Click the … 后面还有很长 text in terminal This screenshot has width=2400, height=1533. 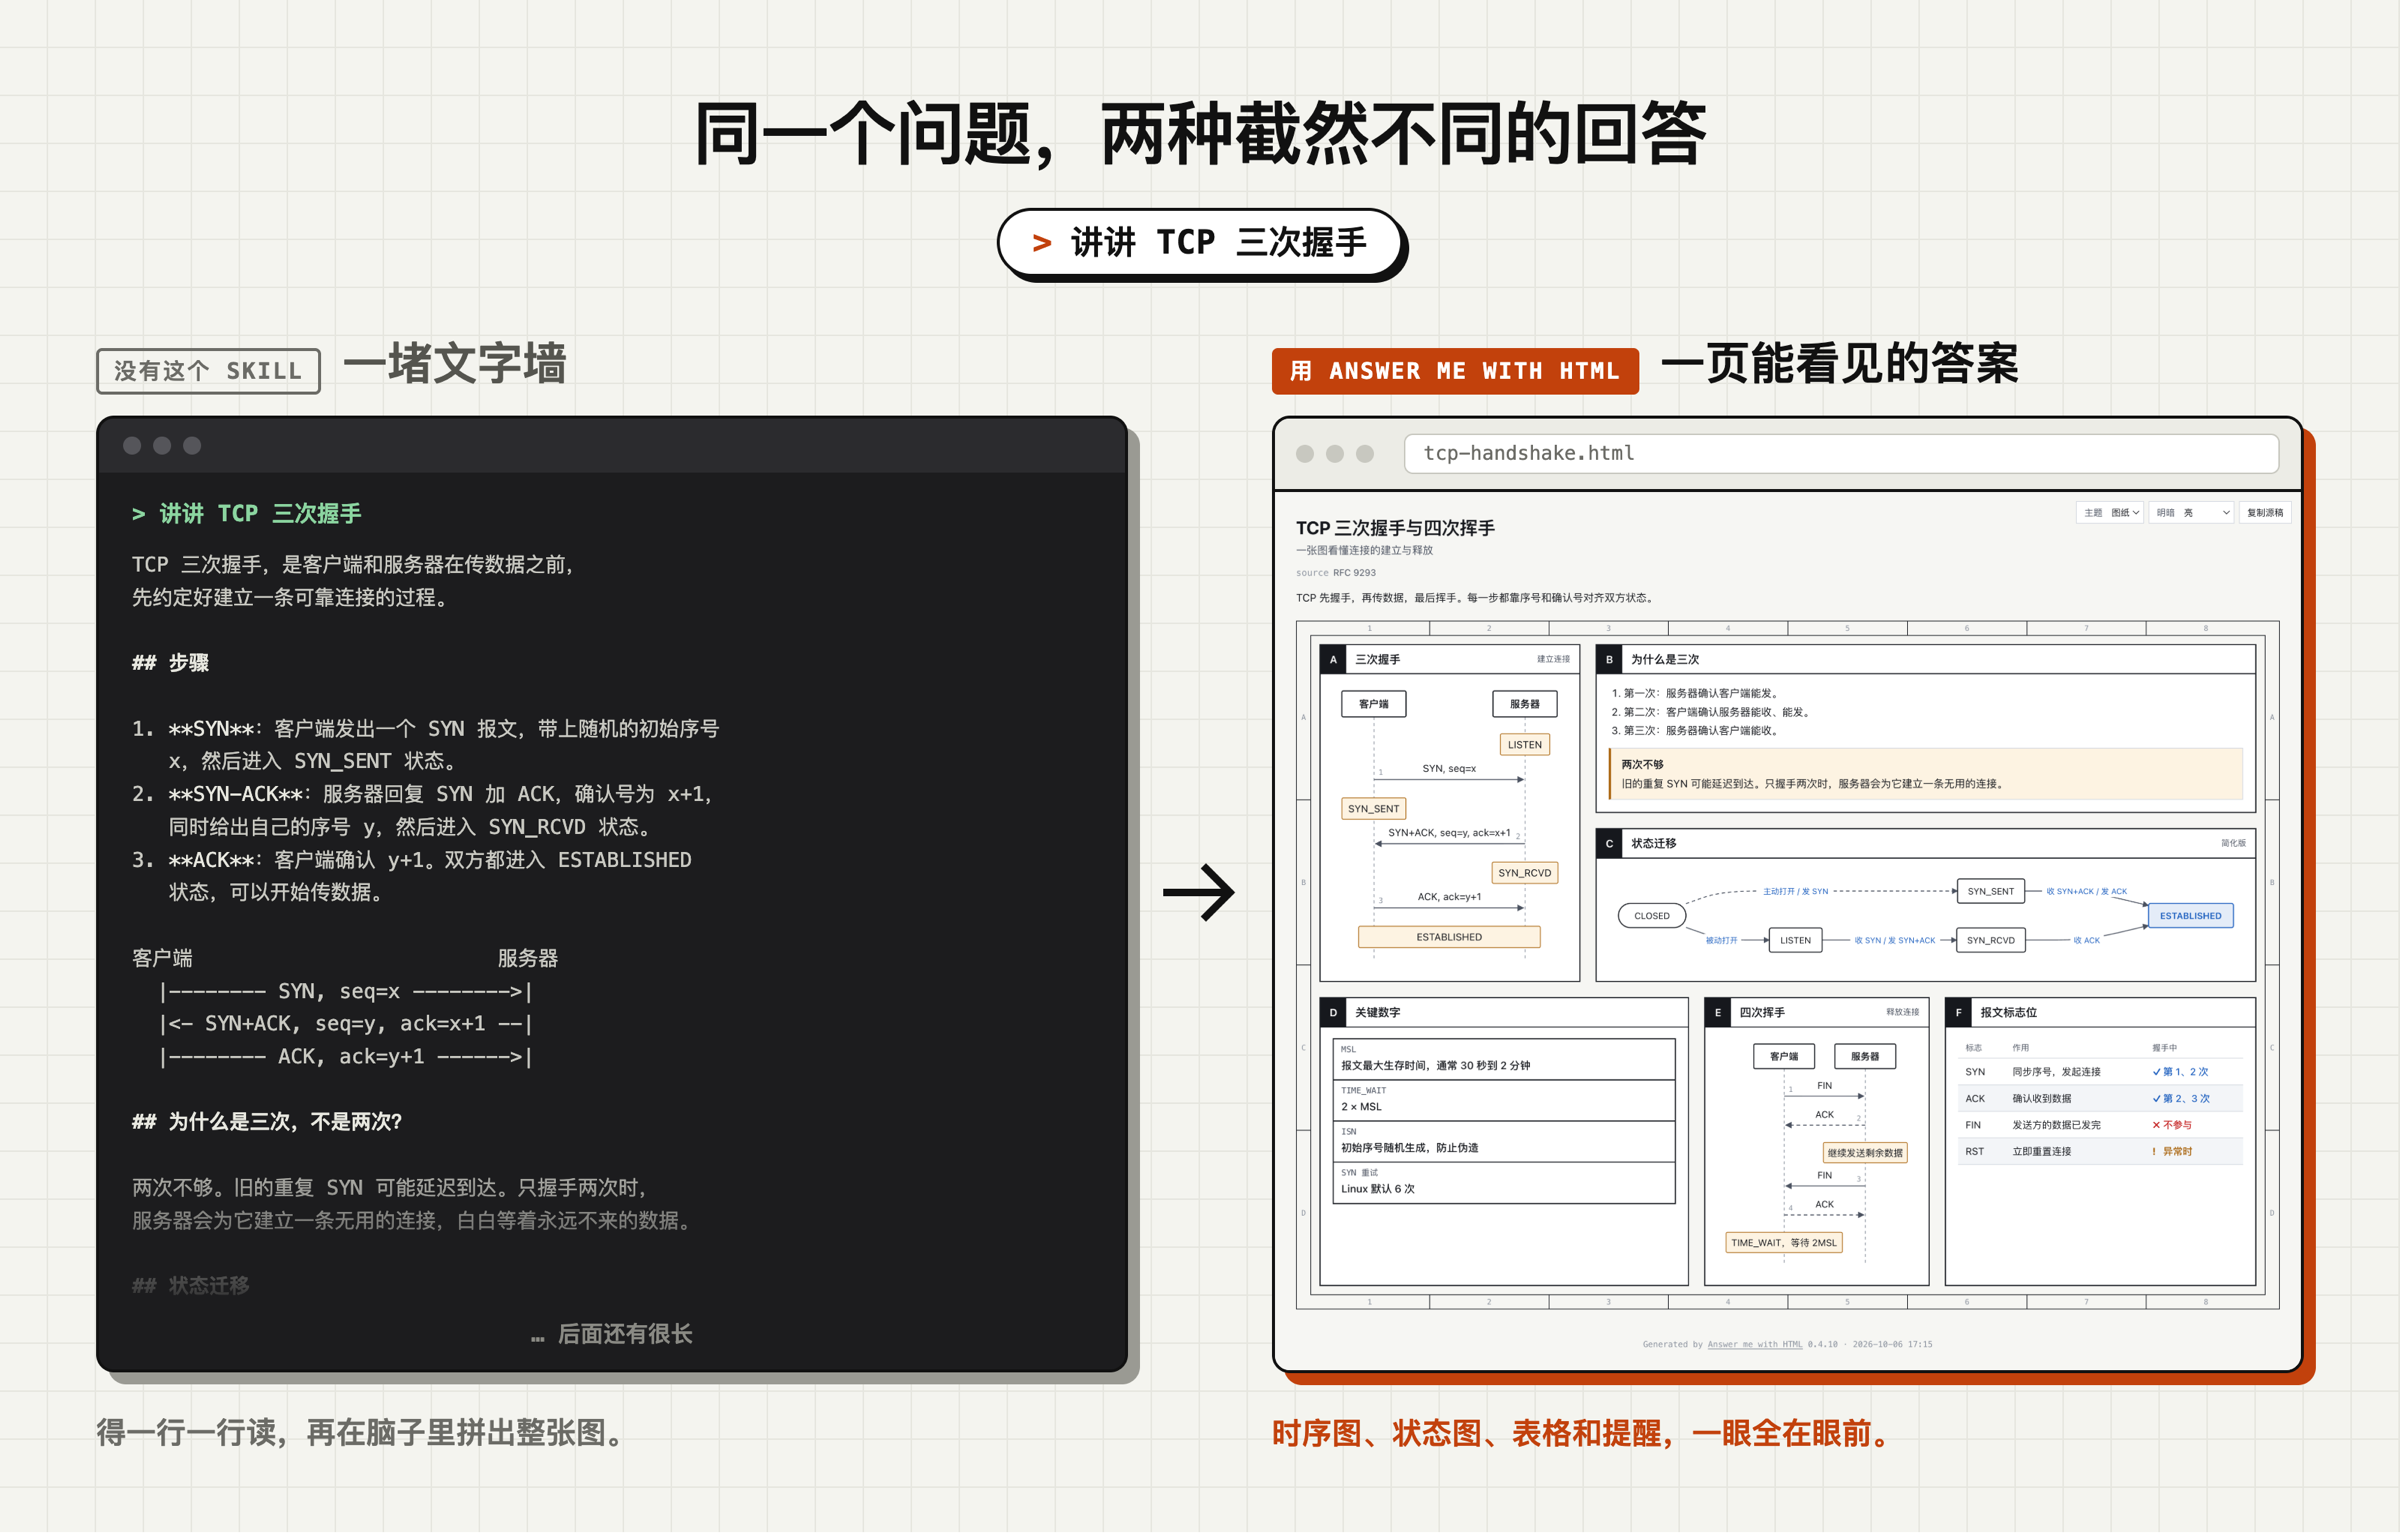point(611,1334)
